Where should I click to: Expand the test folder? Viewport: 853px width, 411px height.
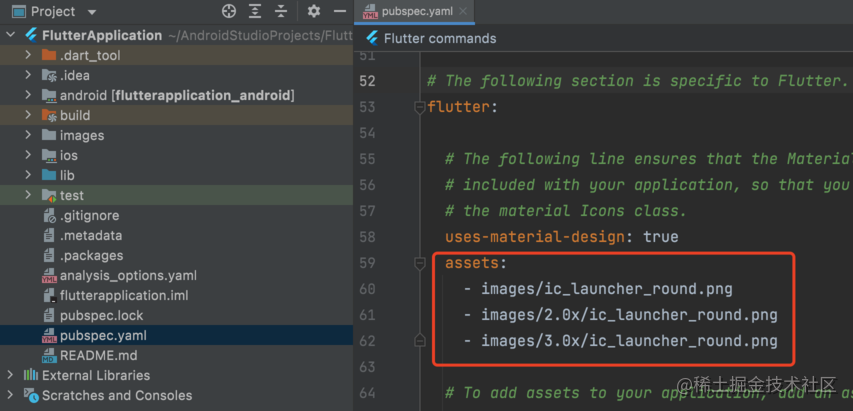(x=28, y=195)
